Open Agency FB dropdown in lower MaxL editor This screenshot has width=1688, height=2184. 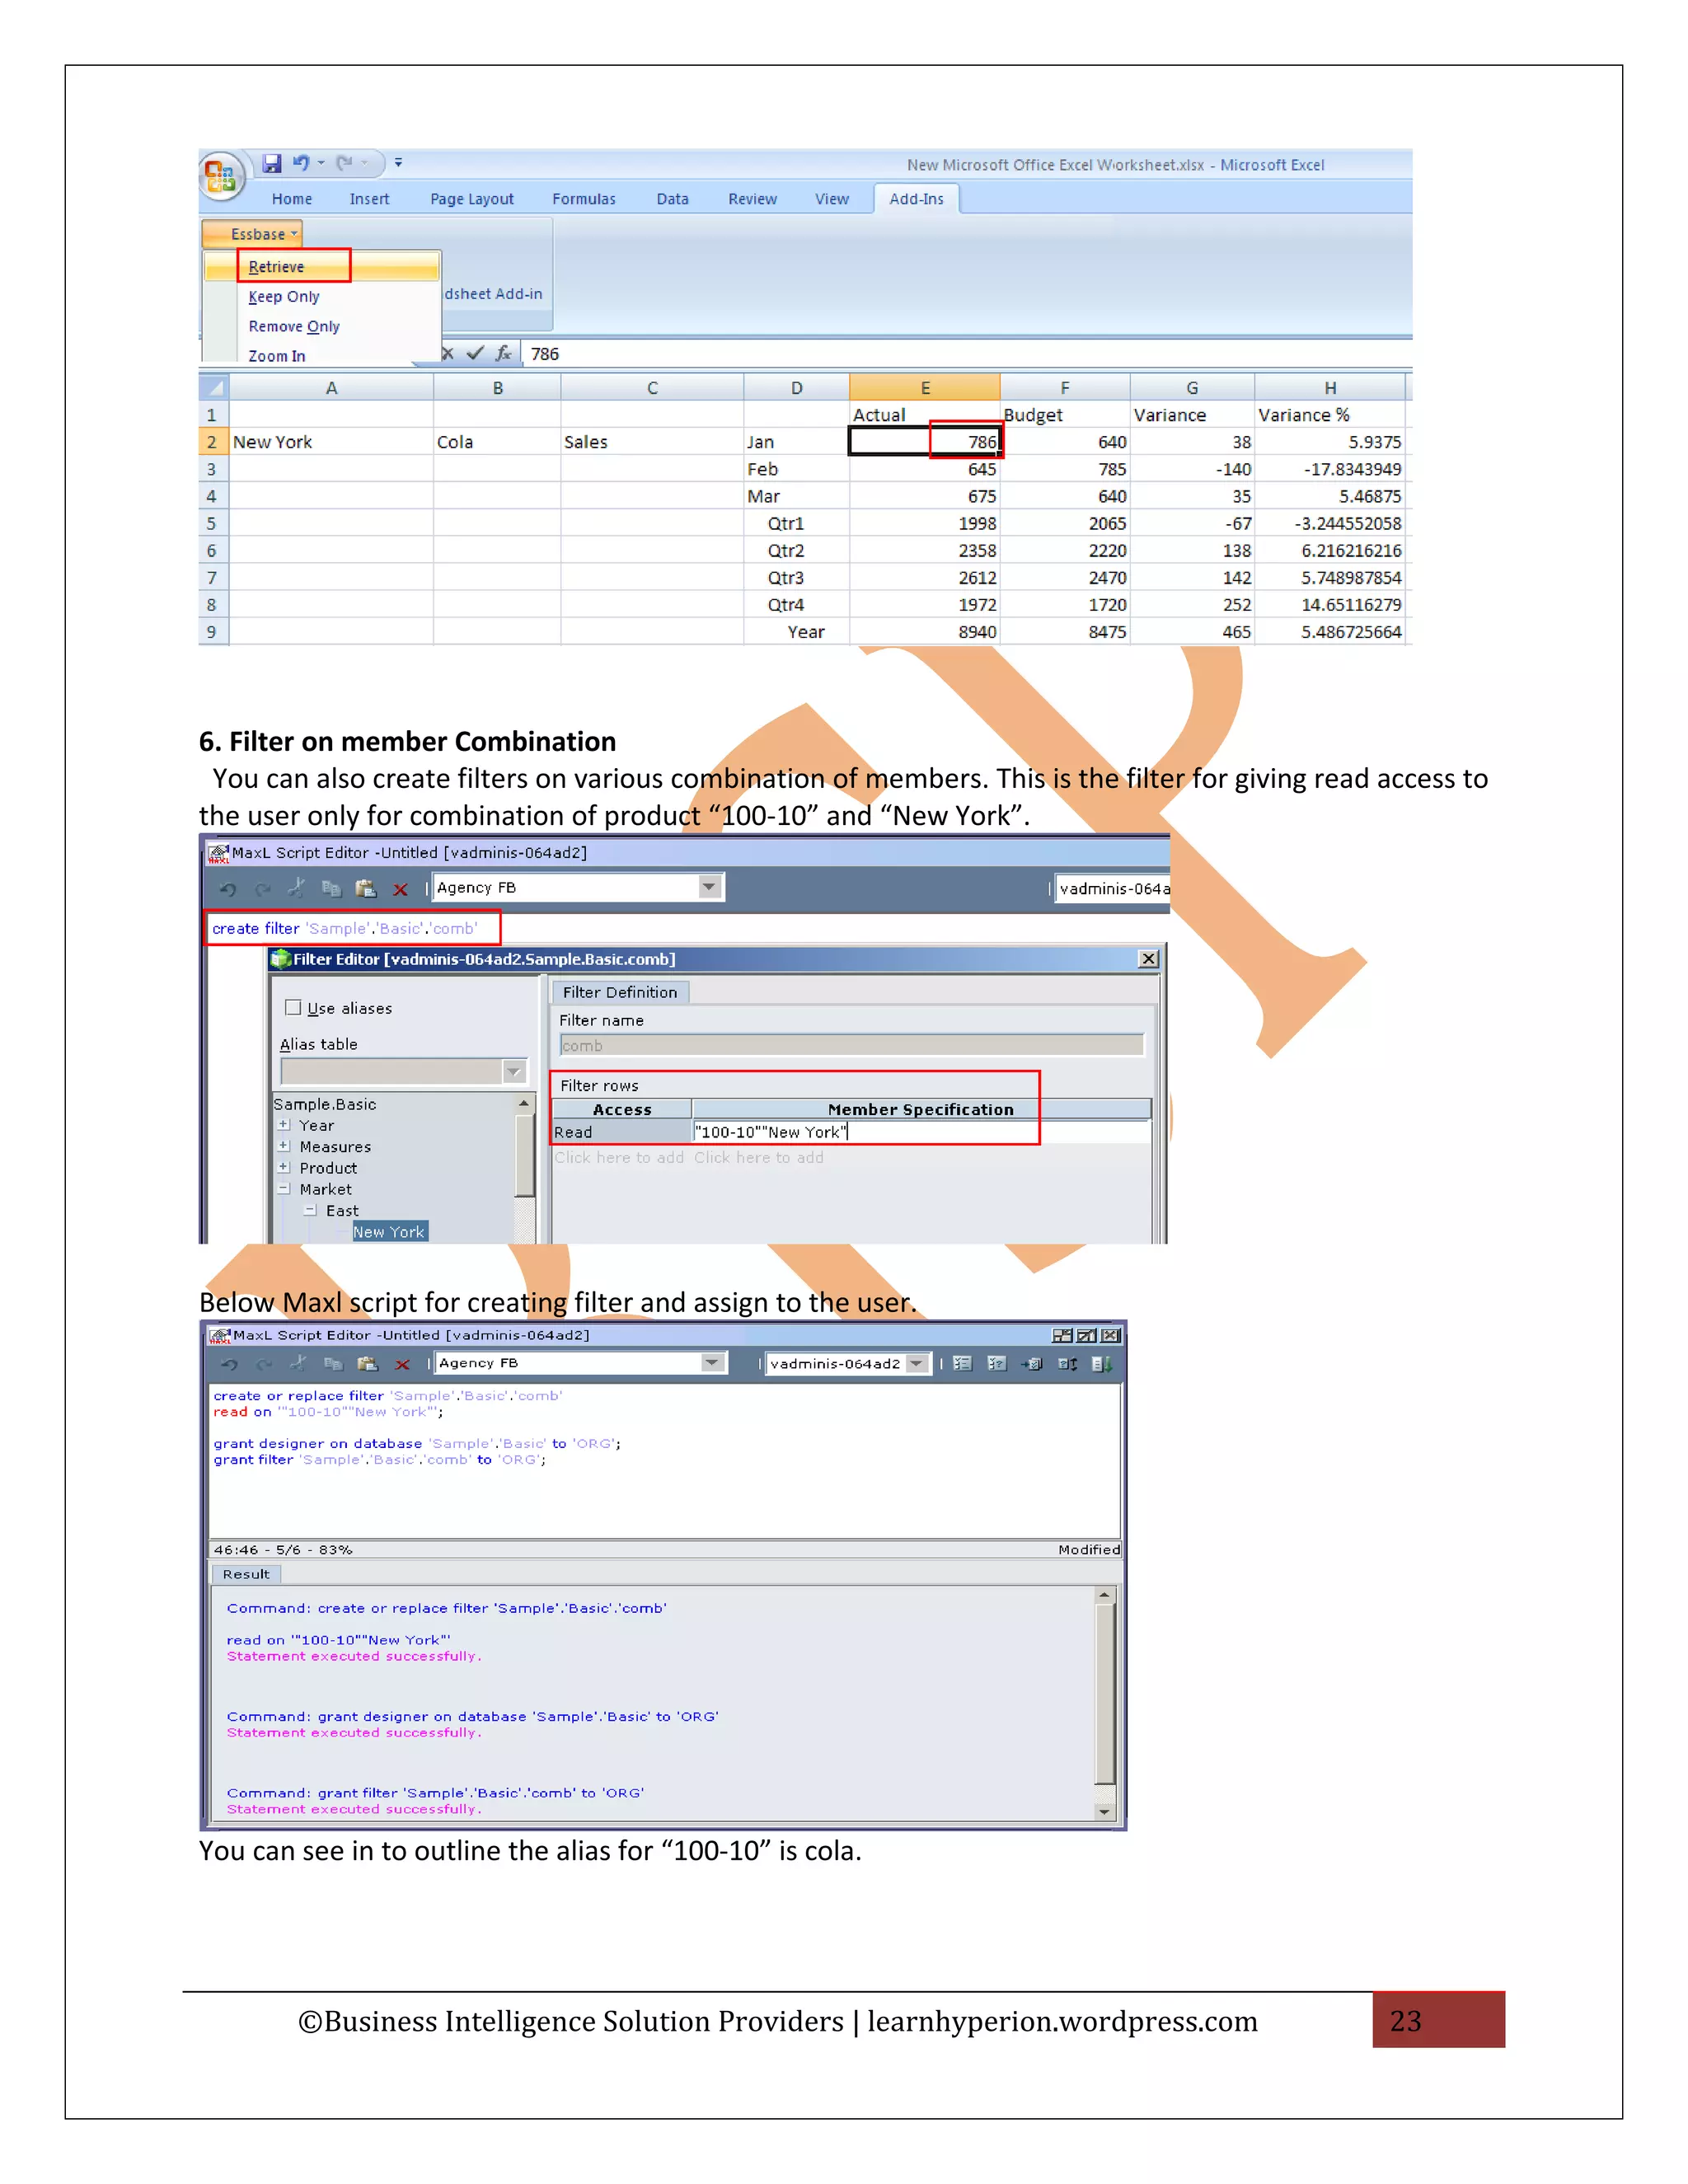(711, 1363)
